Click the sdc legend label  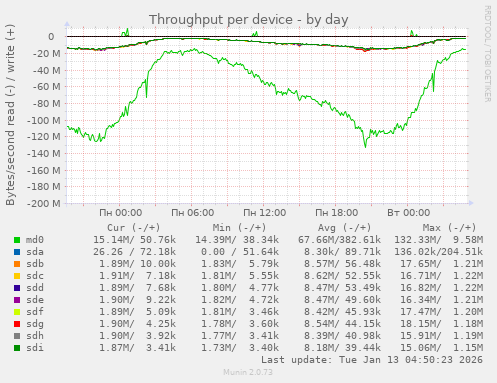35,276
